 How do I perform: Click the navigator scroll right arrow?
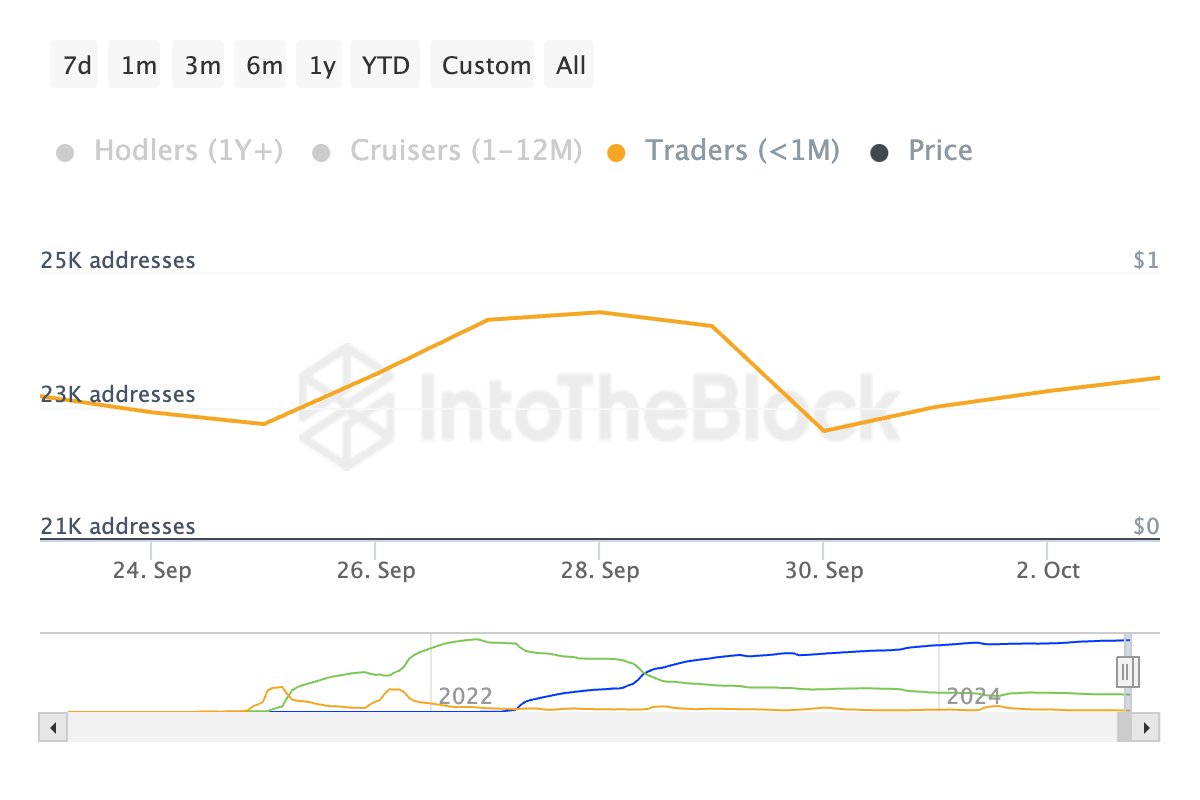click(x=1147, y=727)
